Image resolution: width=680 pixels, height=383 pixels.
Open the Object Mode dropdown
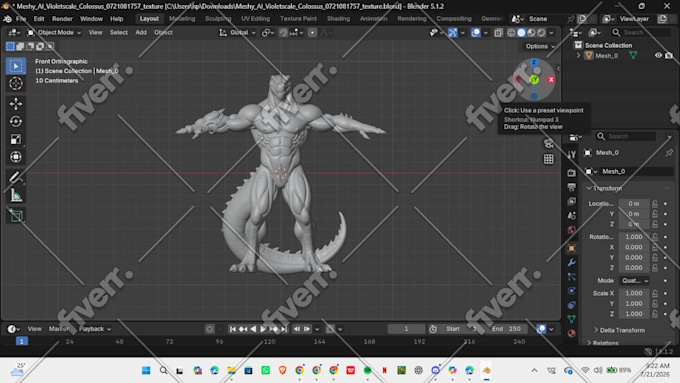[54, 33]
